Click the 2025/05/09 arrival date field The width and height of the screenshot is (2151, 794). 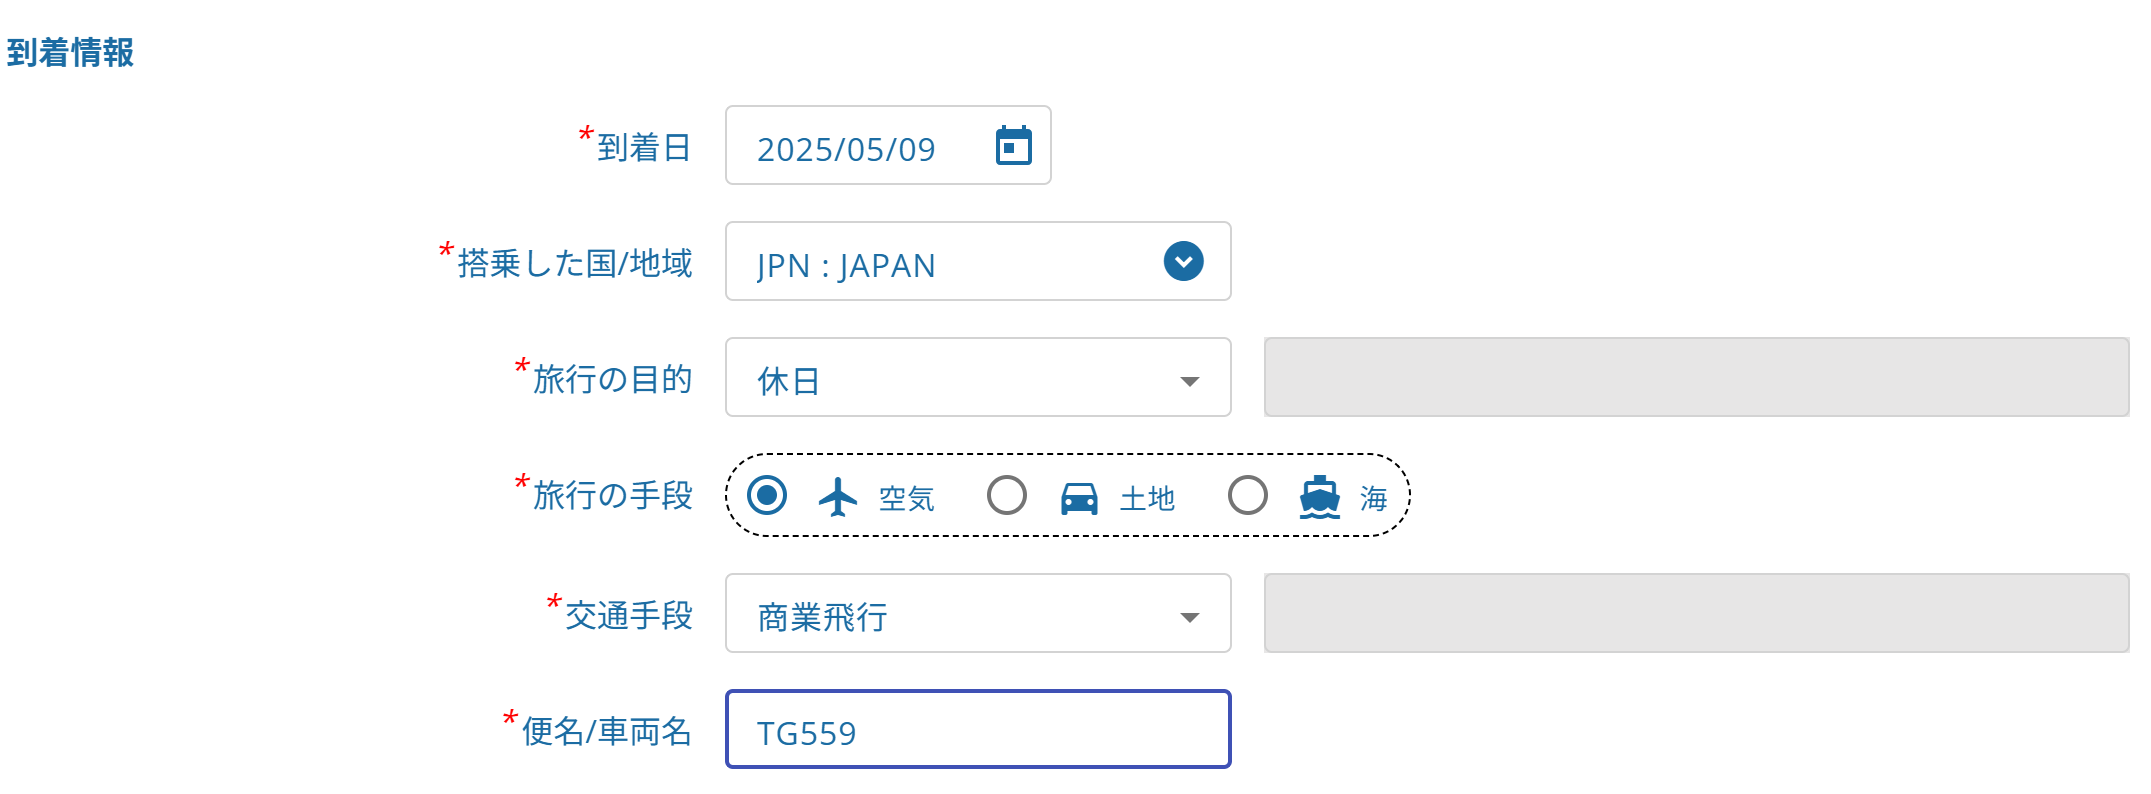point(888,145)
